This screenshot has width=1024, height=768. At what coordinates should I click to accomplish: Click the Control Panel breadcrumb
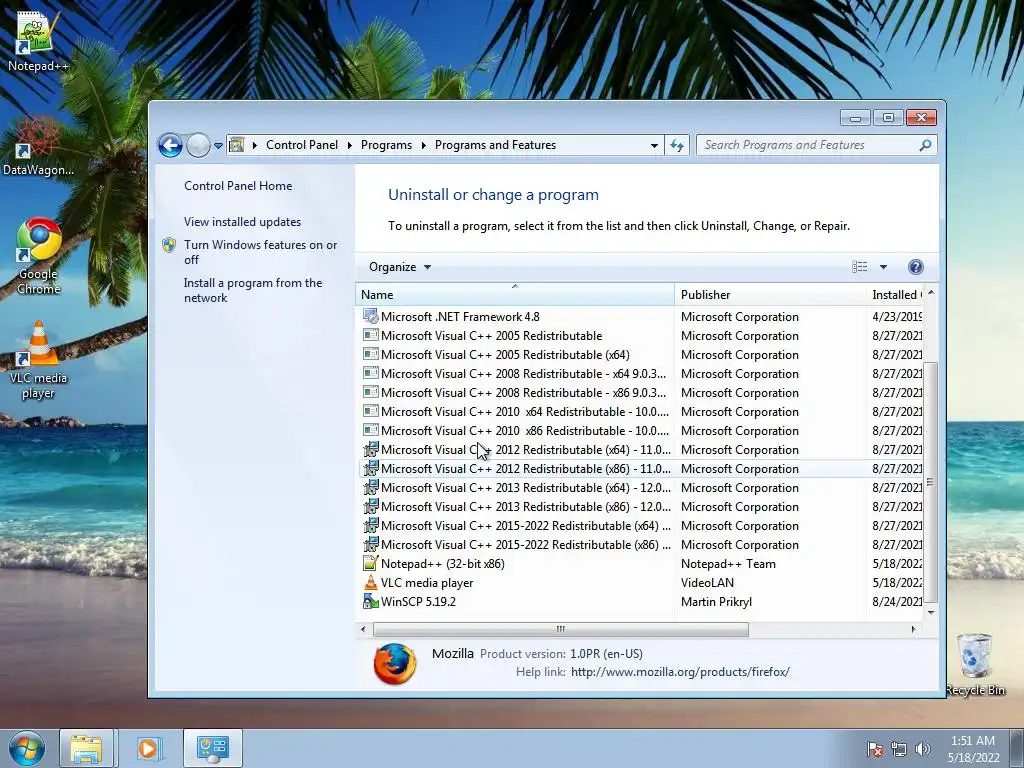(302, 145)
